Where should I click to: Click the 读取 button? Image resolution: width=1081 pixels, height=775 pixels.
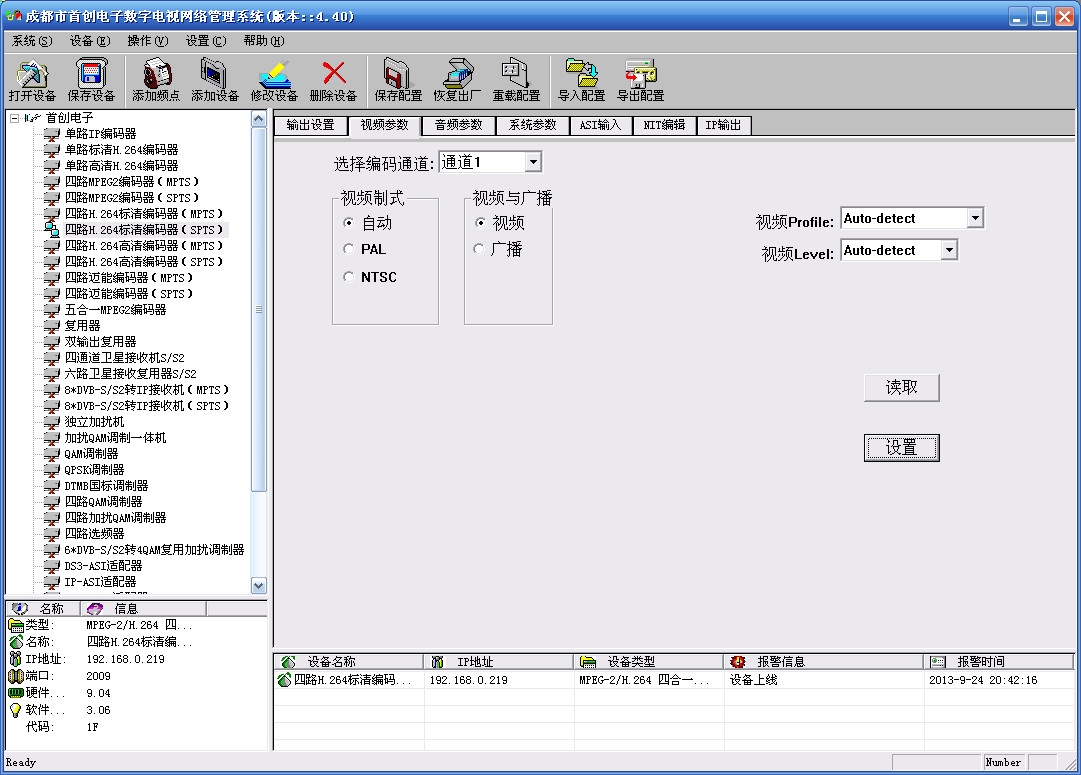coord(901,388)
